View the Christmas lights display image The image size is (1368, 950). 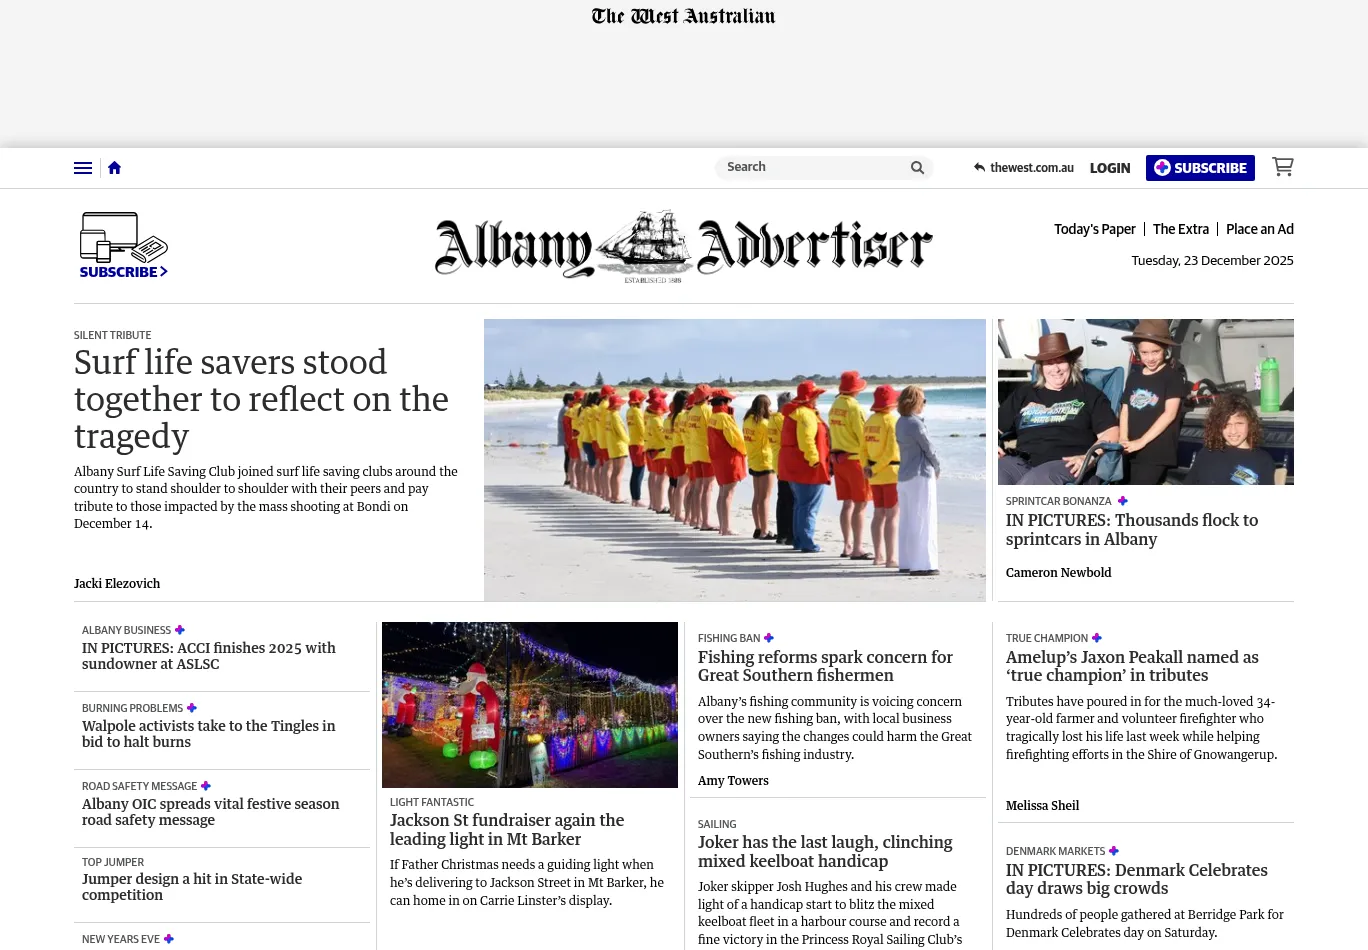[529, 705]
